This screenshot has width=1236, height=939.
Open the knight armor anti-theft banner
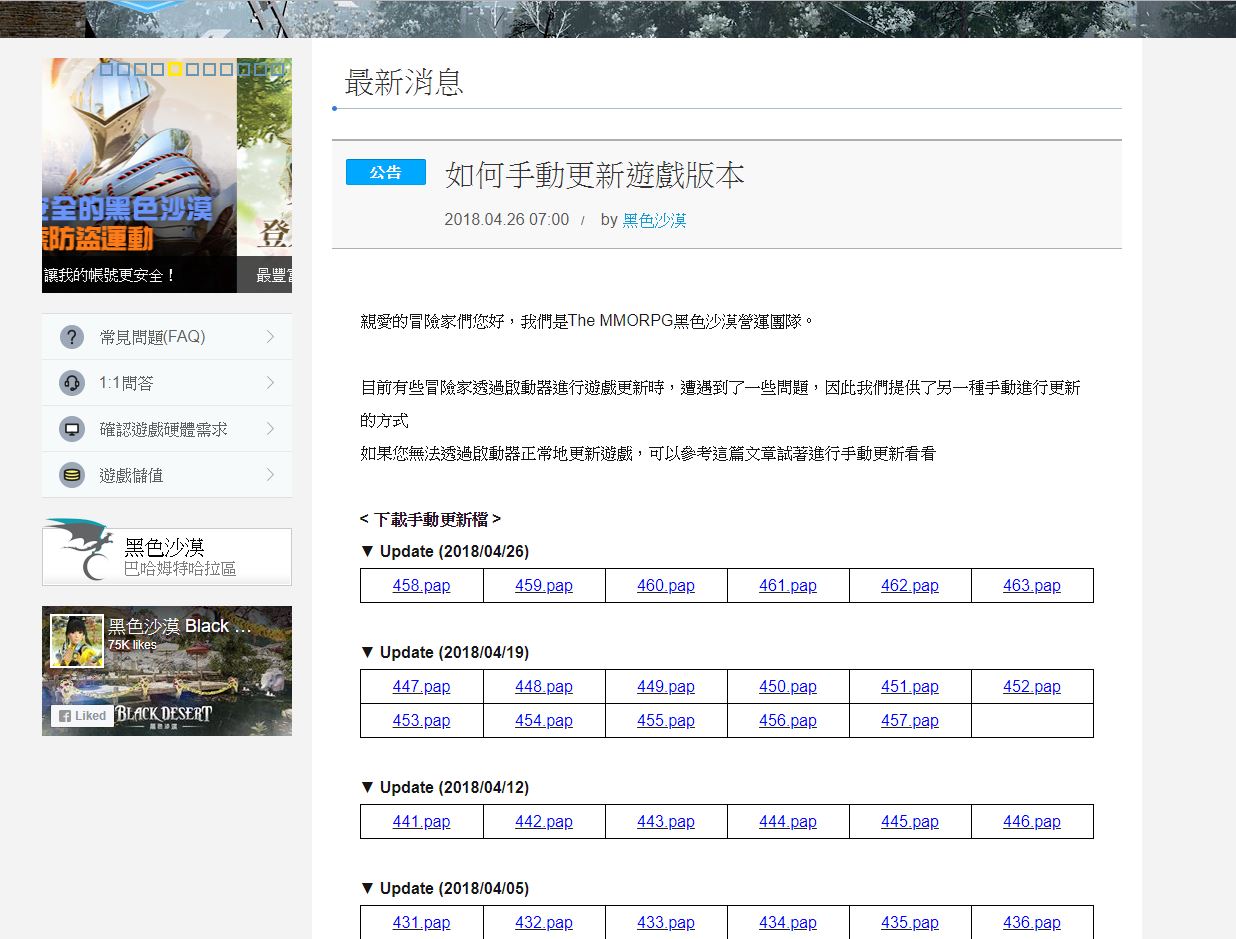(139, 175)
